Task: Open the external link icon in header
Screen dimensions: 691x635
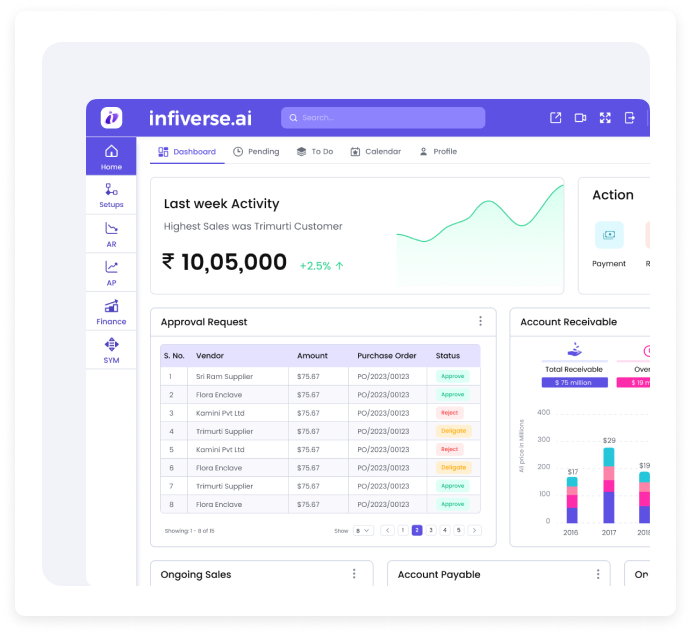Action: click(x=556, y=118)
